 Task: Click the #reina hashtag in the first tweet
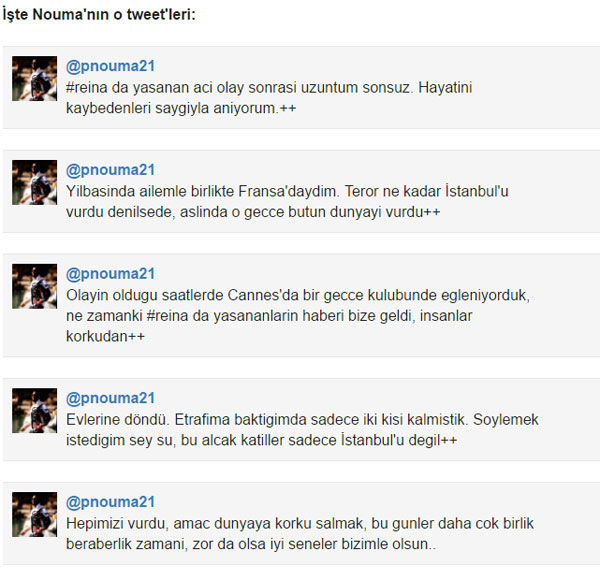(x=86, y=88)
